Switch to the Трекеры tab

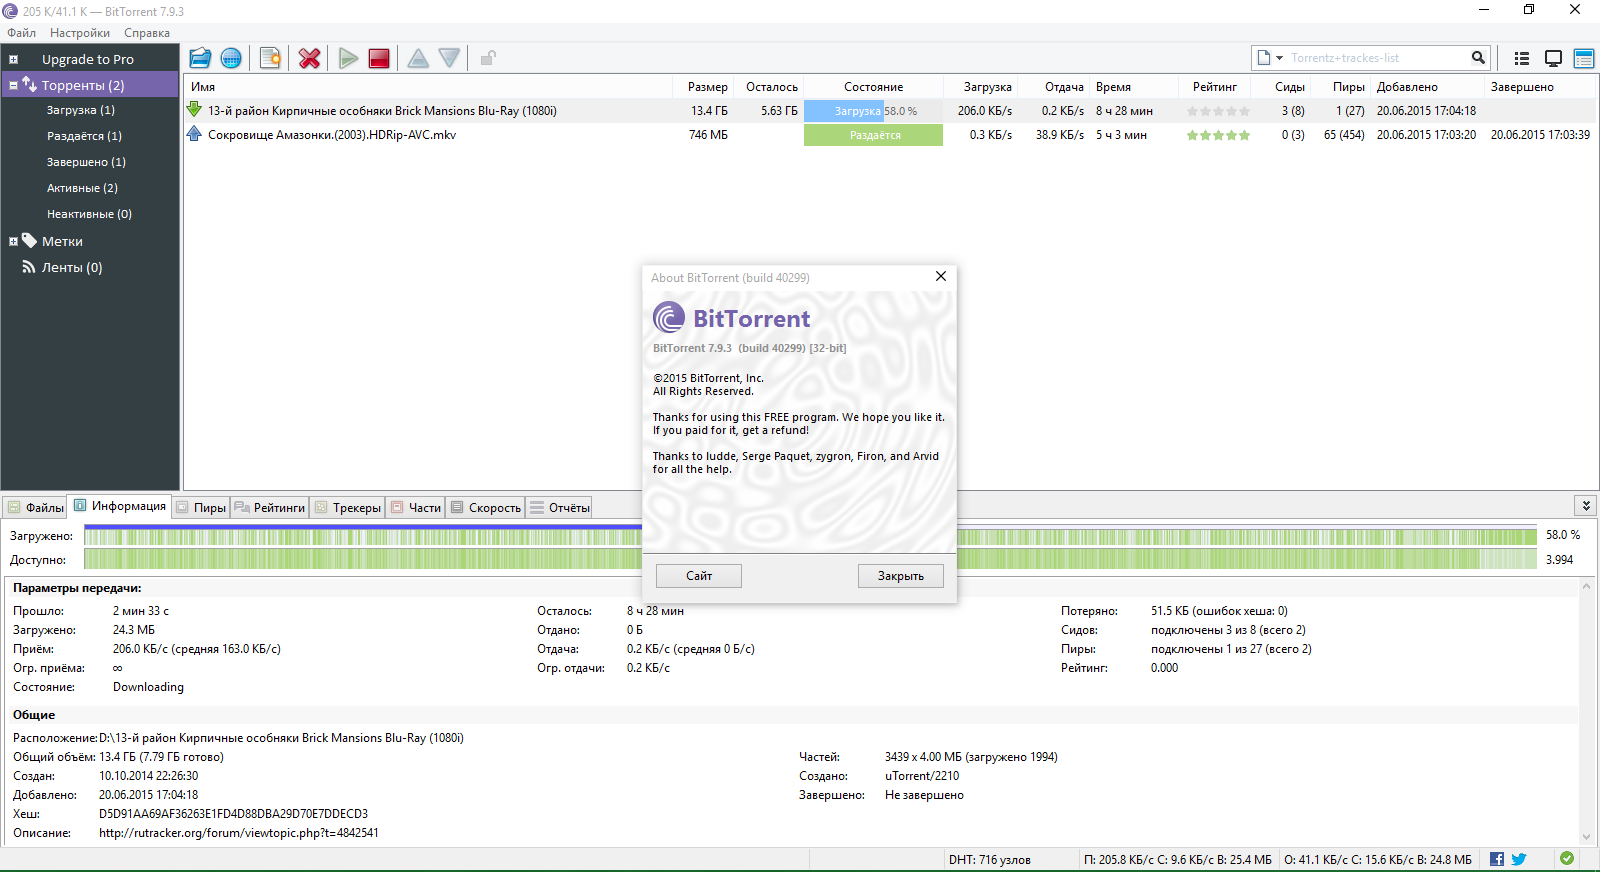coord(348,507)
